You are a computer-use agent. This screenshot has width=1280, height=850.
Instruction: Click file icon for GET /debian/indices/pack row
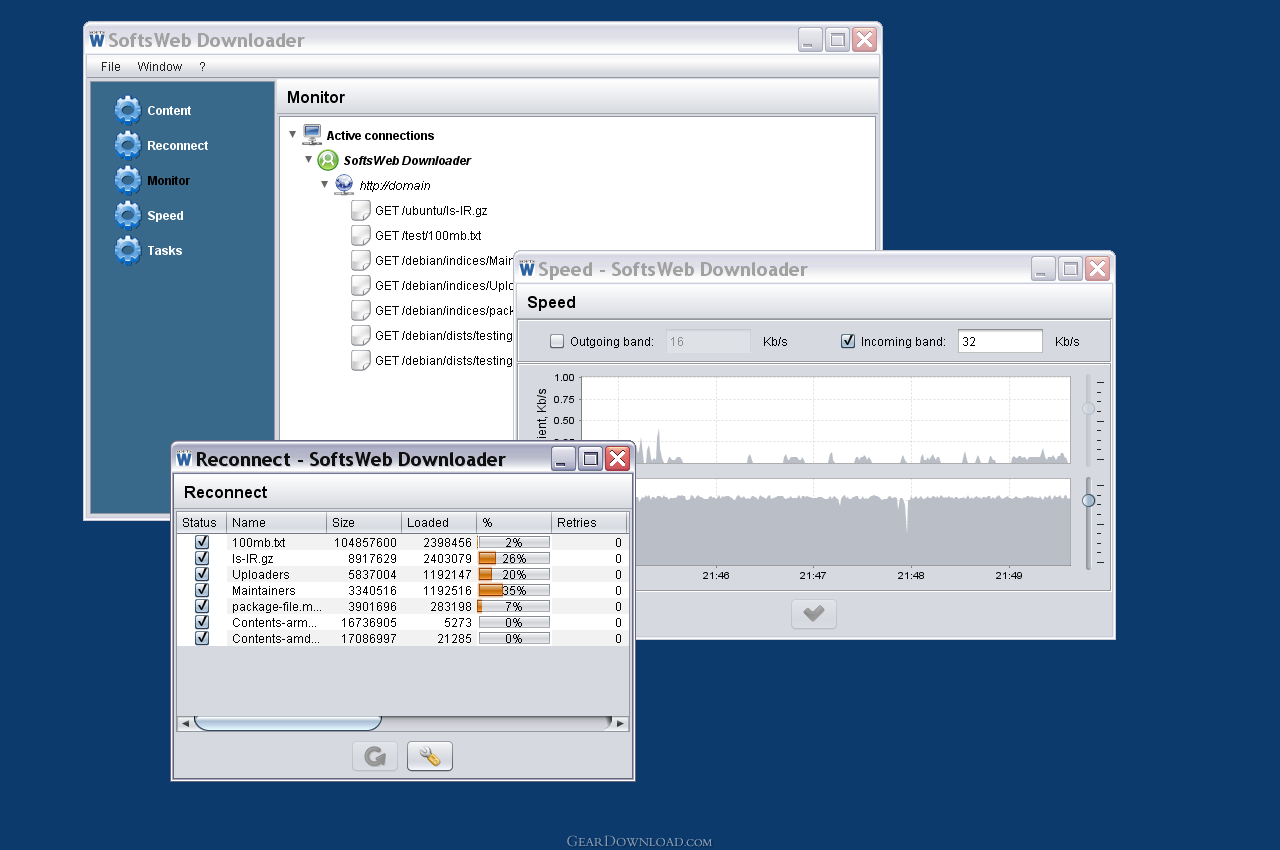(361, 310)
